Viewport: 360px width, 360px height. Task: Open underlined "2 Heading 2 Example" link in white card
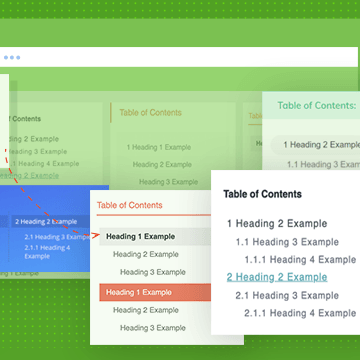[277, 277]
